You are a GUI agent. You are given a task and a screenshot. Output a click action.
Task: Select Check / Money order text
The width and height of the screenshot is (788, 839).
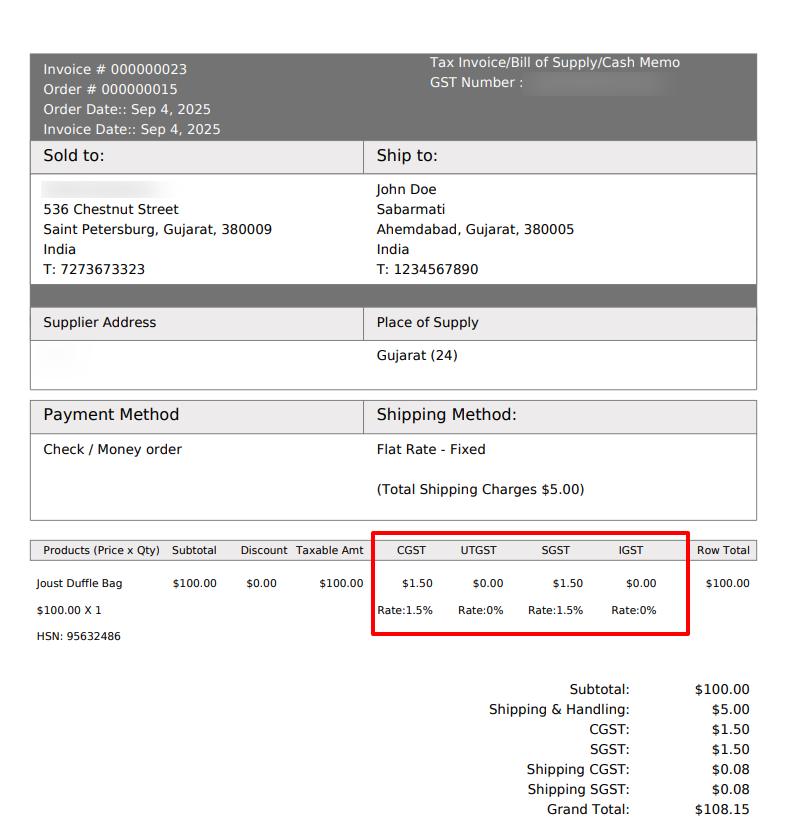point(112,449)
